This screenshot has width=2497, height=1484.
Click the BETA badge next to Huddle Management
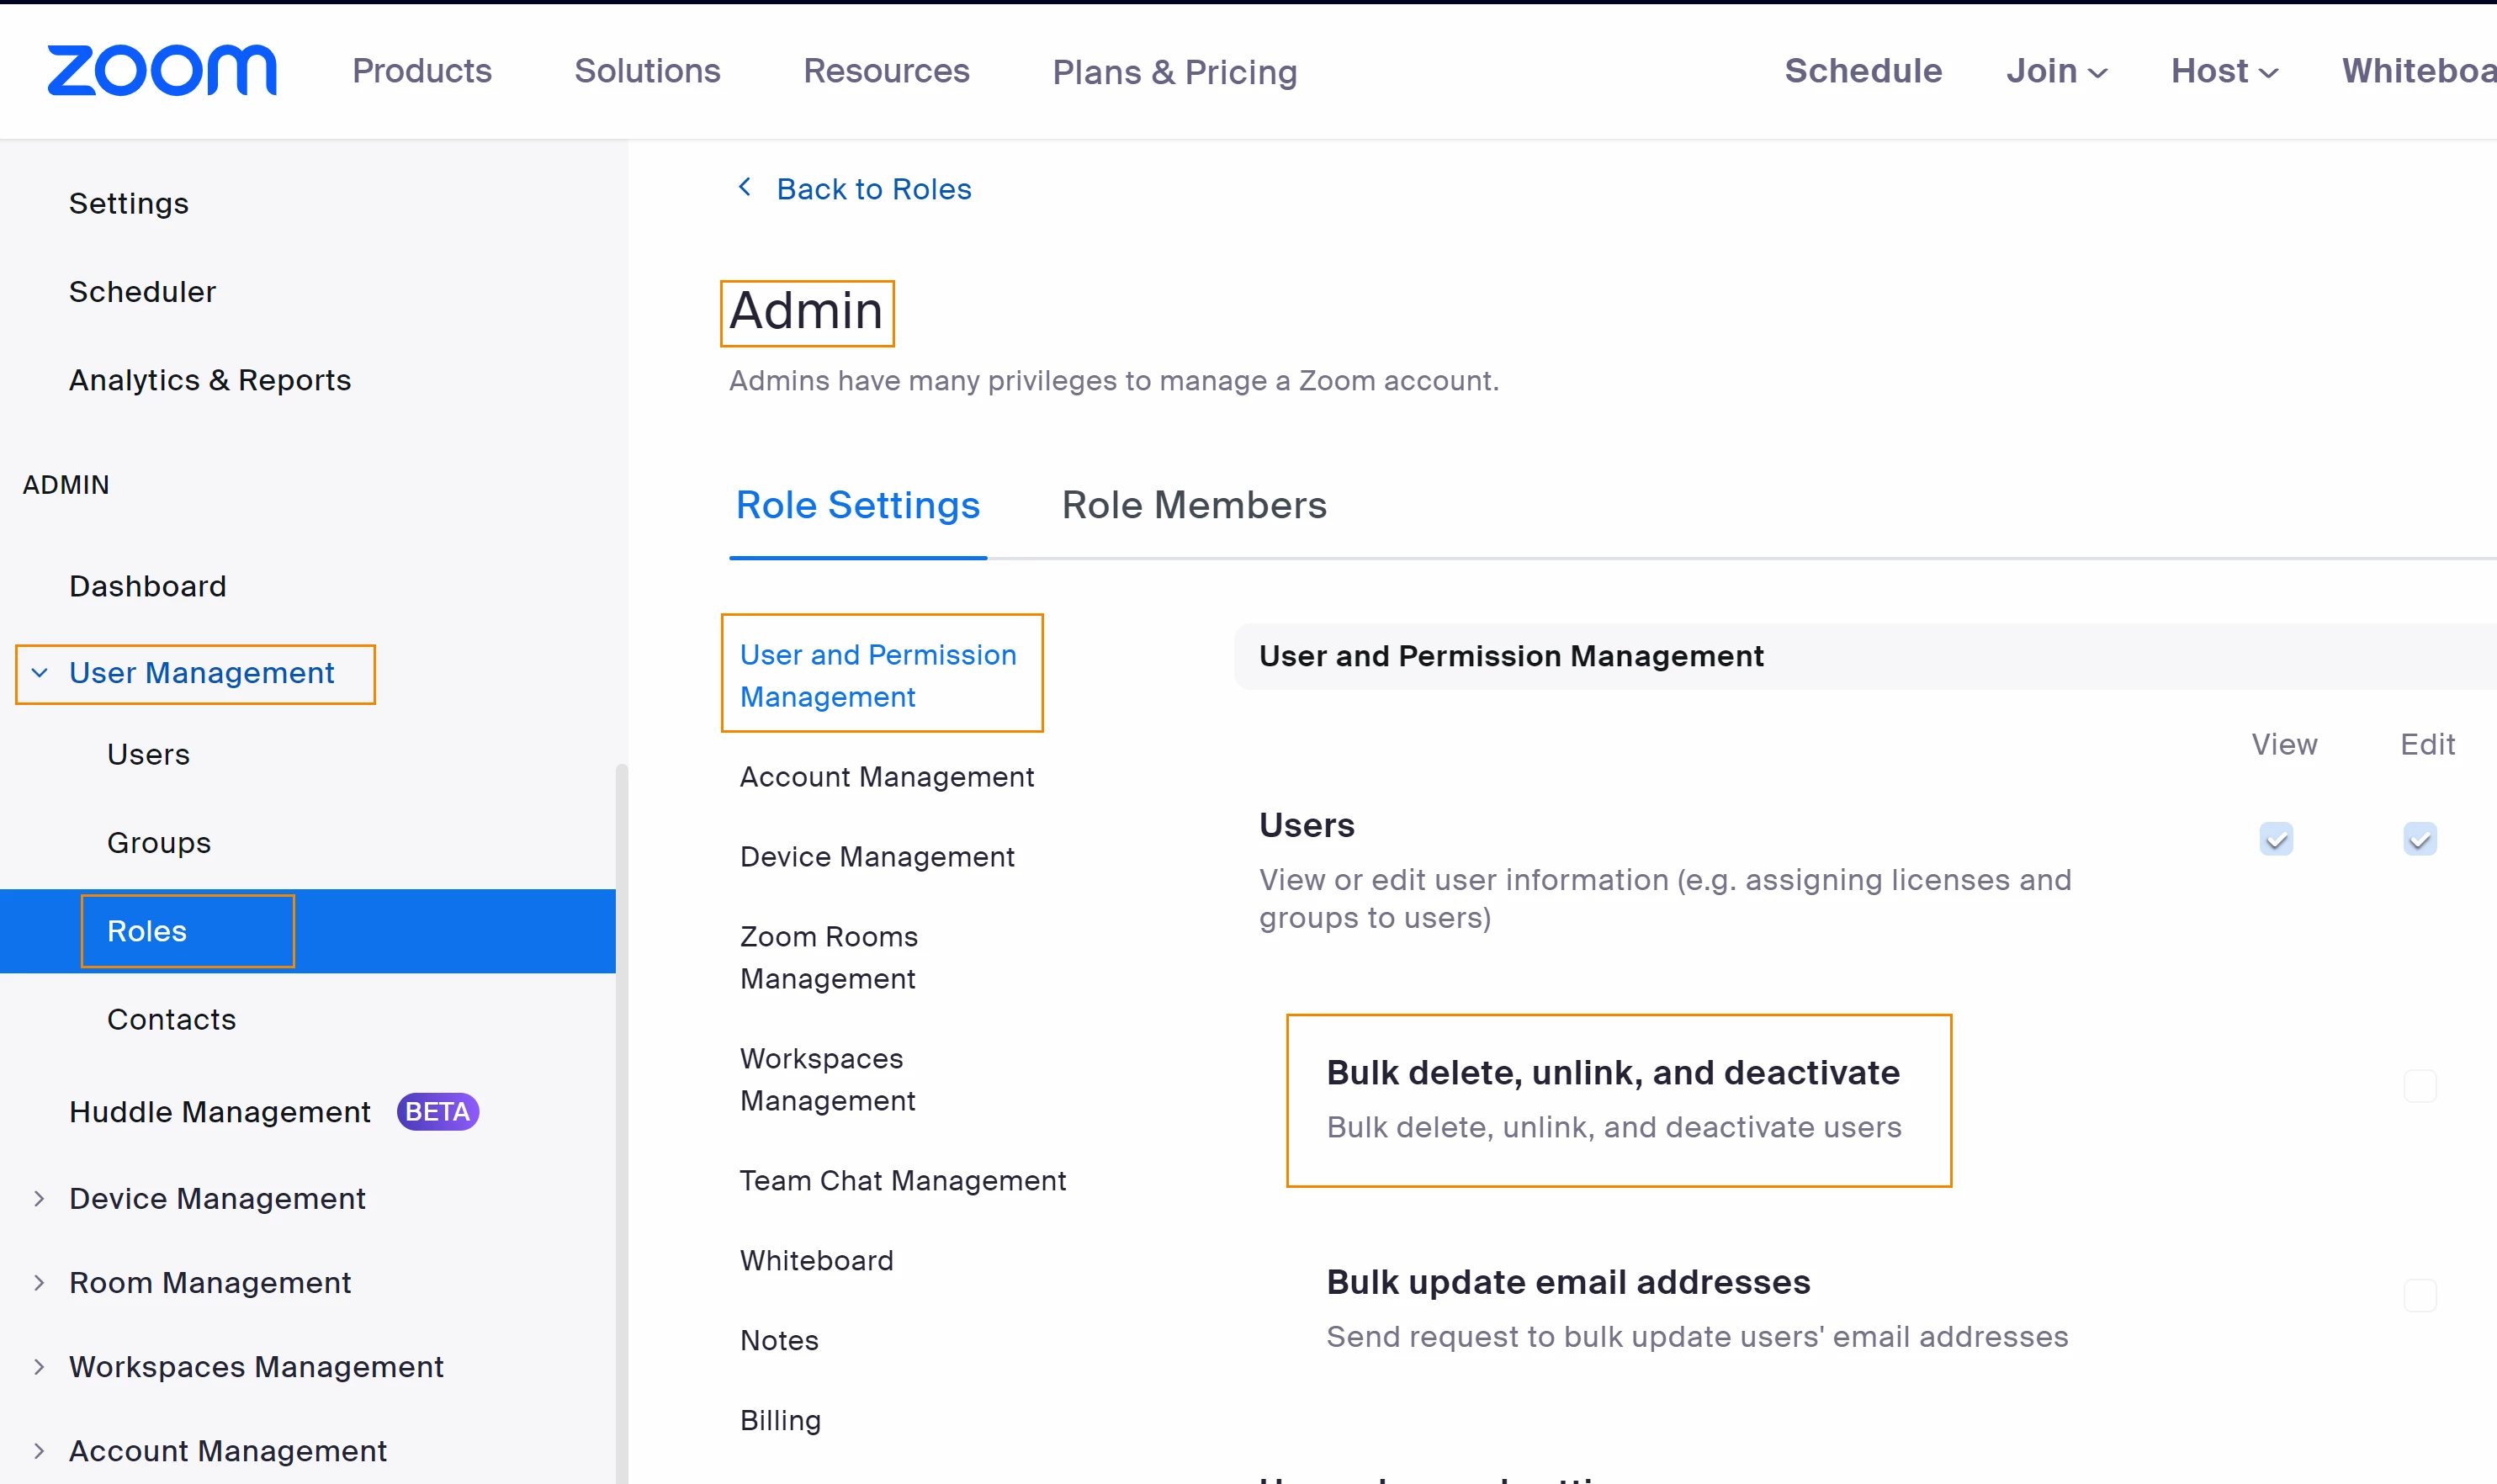[437, 1111]
